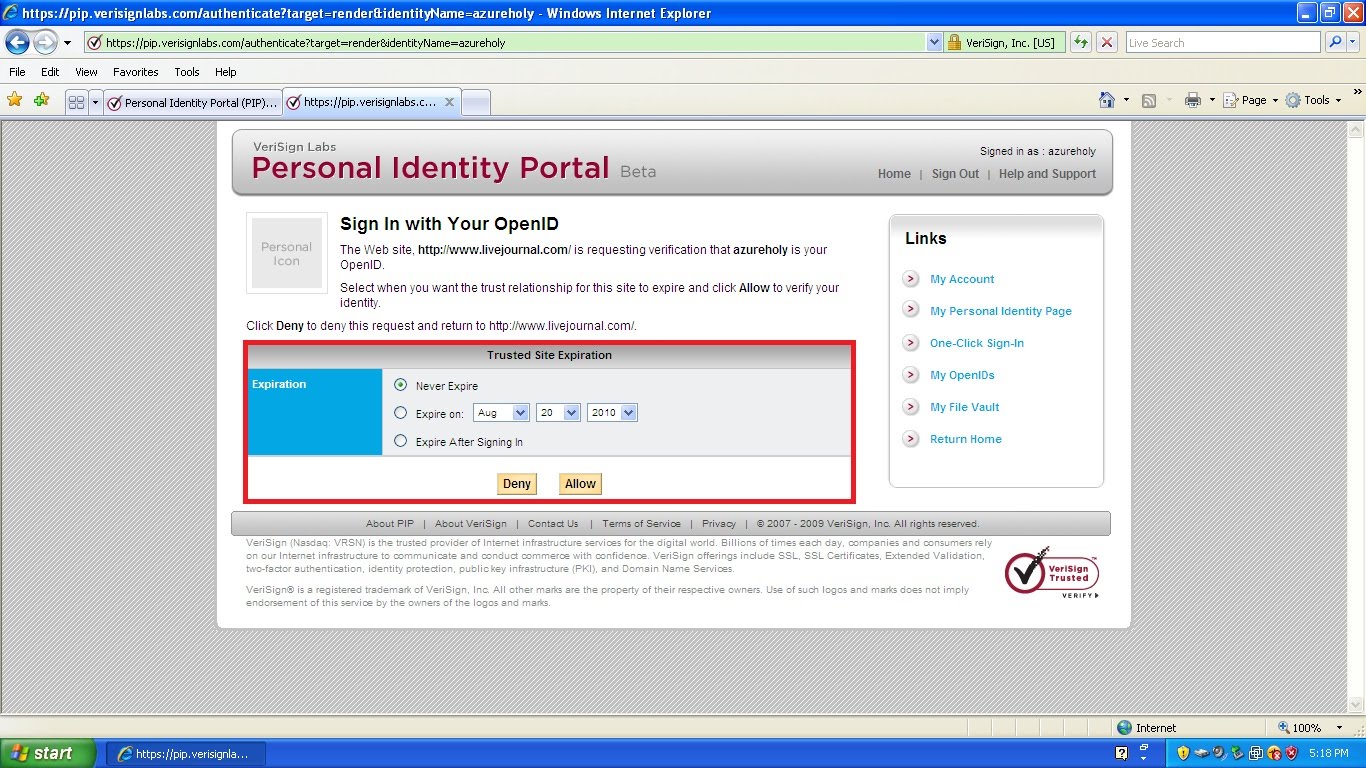1366x768 pixels.
Task: Click the VeriSign Trusted verify seal
Action: 1052,572
